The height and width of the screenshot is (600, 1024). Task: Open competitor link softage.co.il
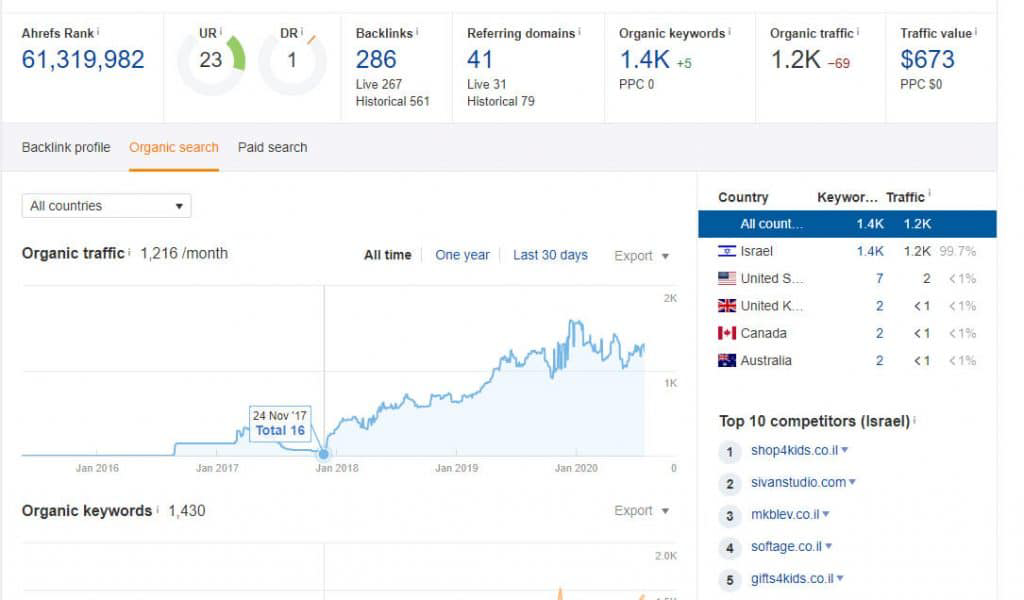(786, 546)
